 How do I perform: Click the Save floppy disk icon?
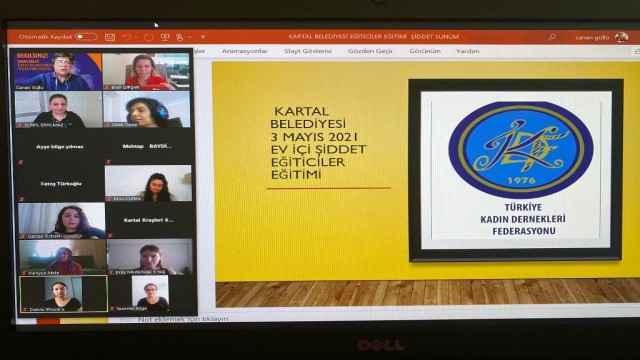(x=110, y=37)
